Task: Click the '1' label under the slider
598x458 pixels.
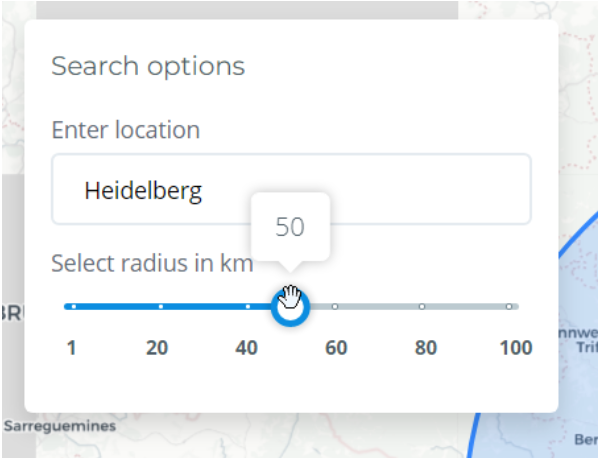Action: [x=71, y=348]
